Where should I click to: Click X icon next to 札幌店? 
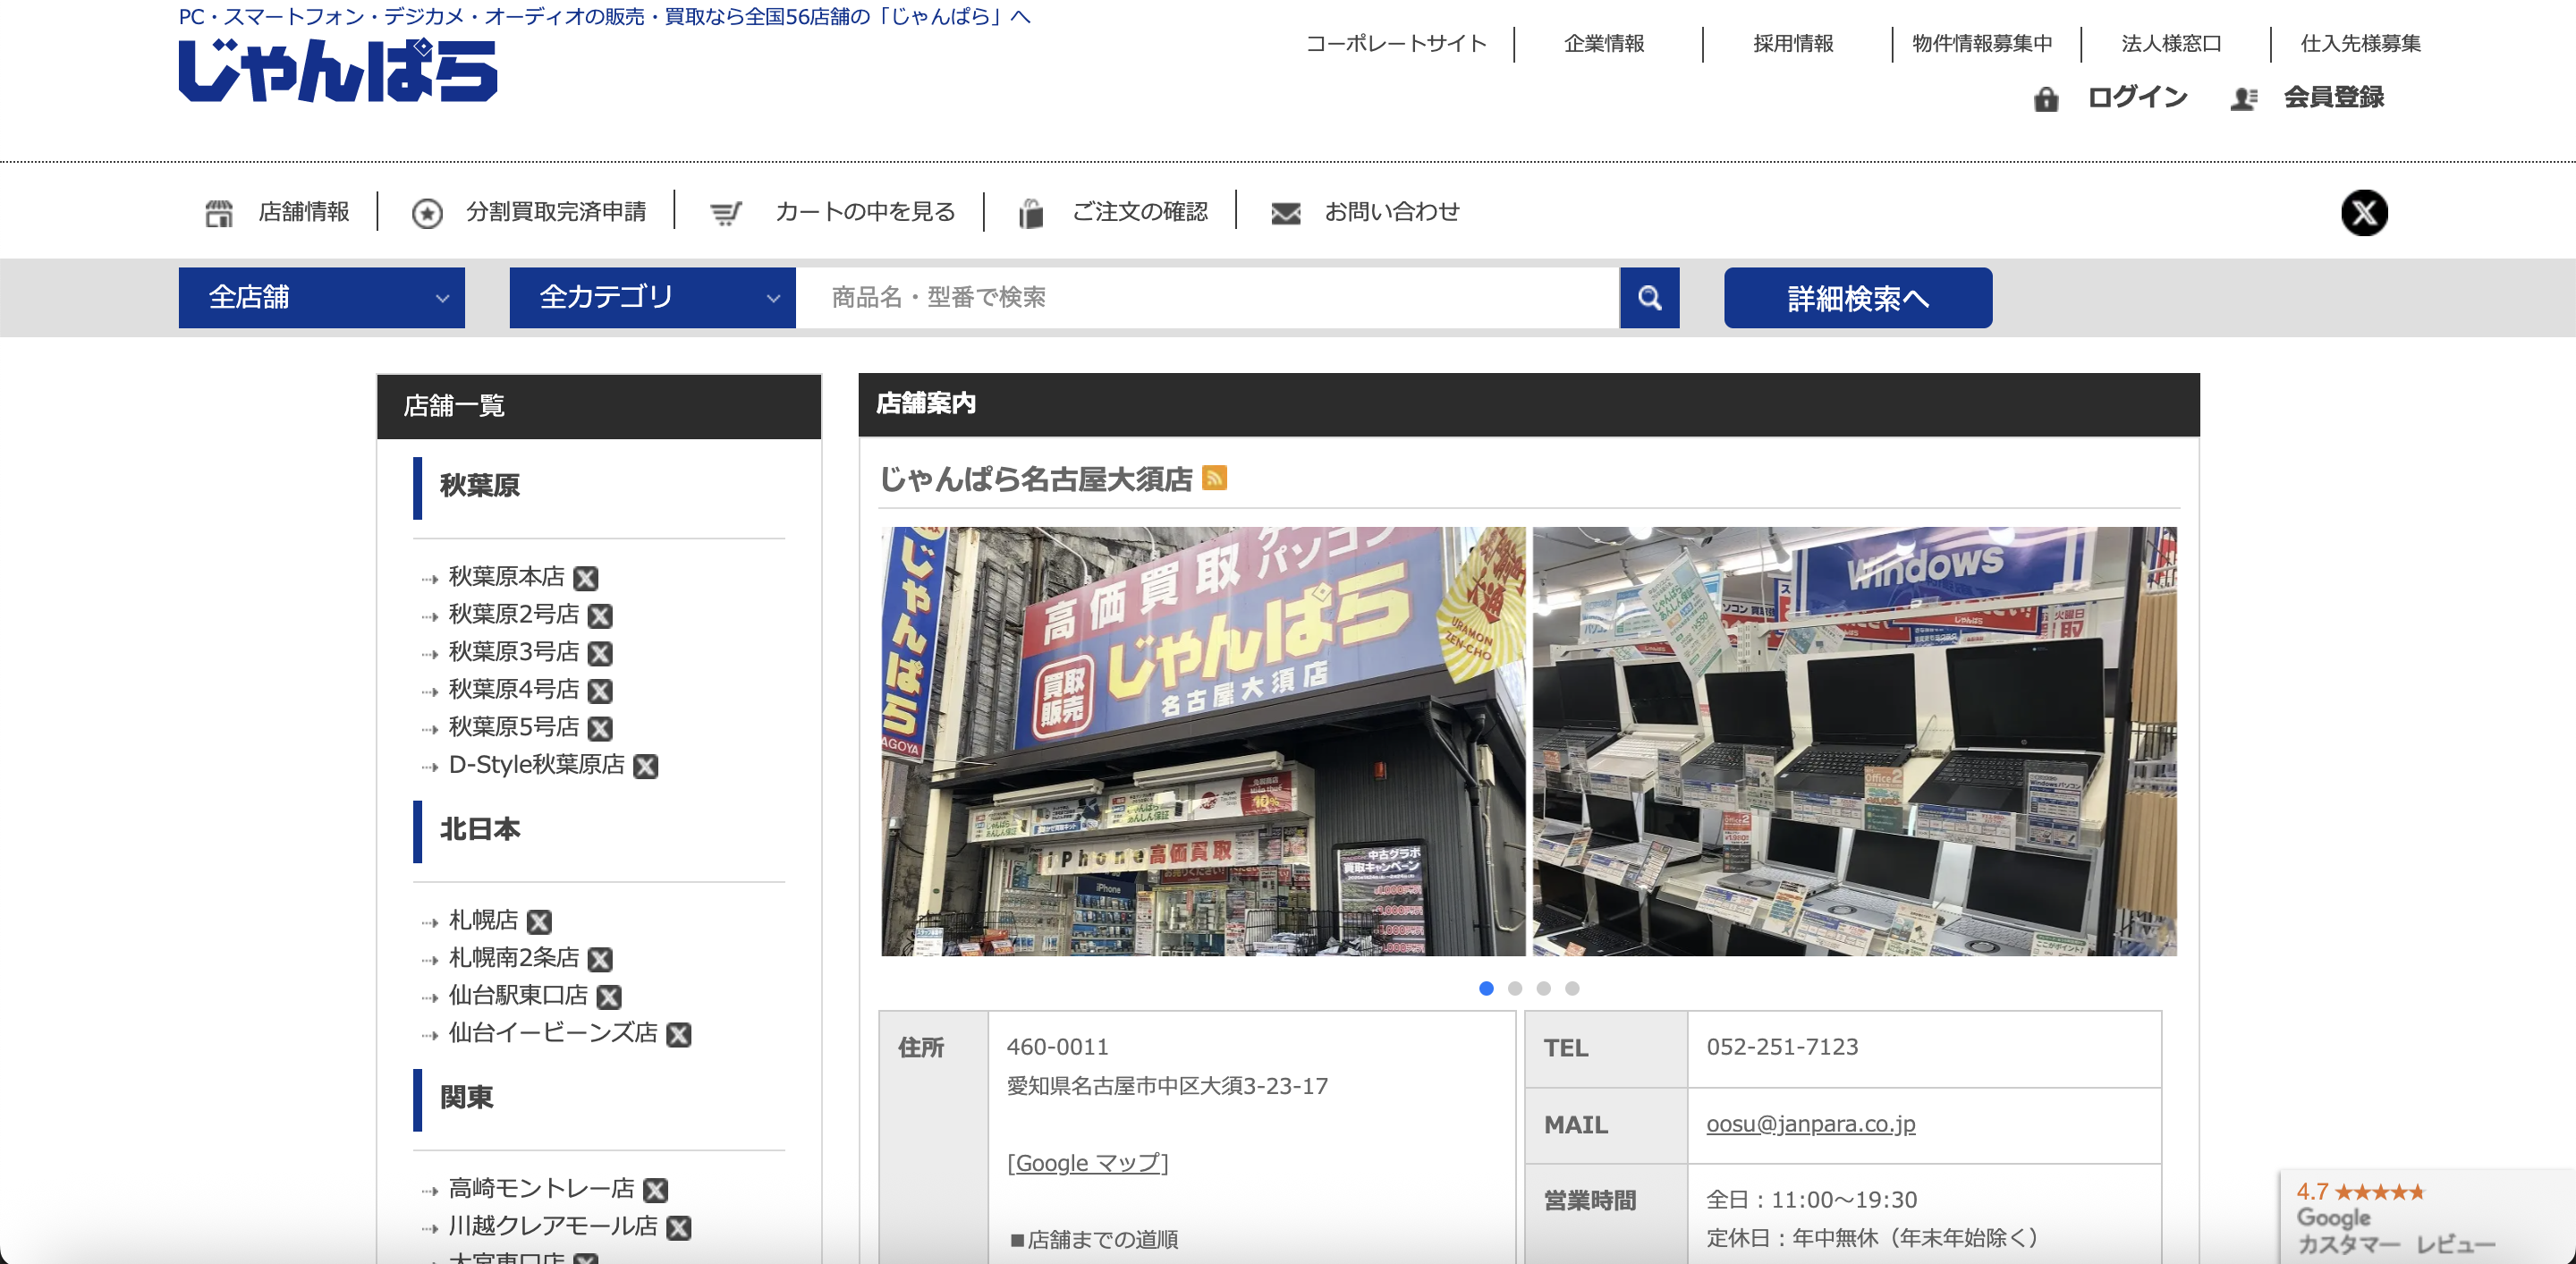[539, 921]
